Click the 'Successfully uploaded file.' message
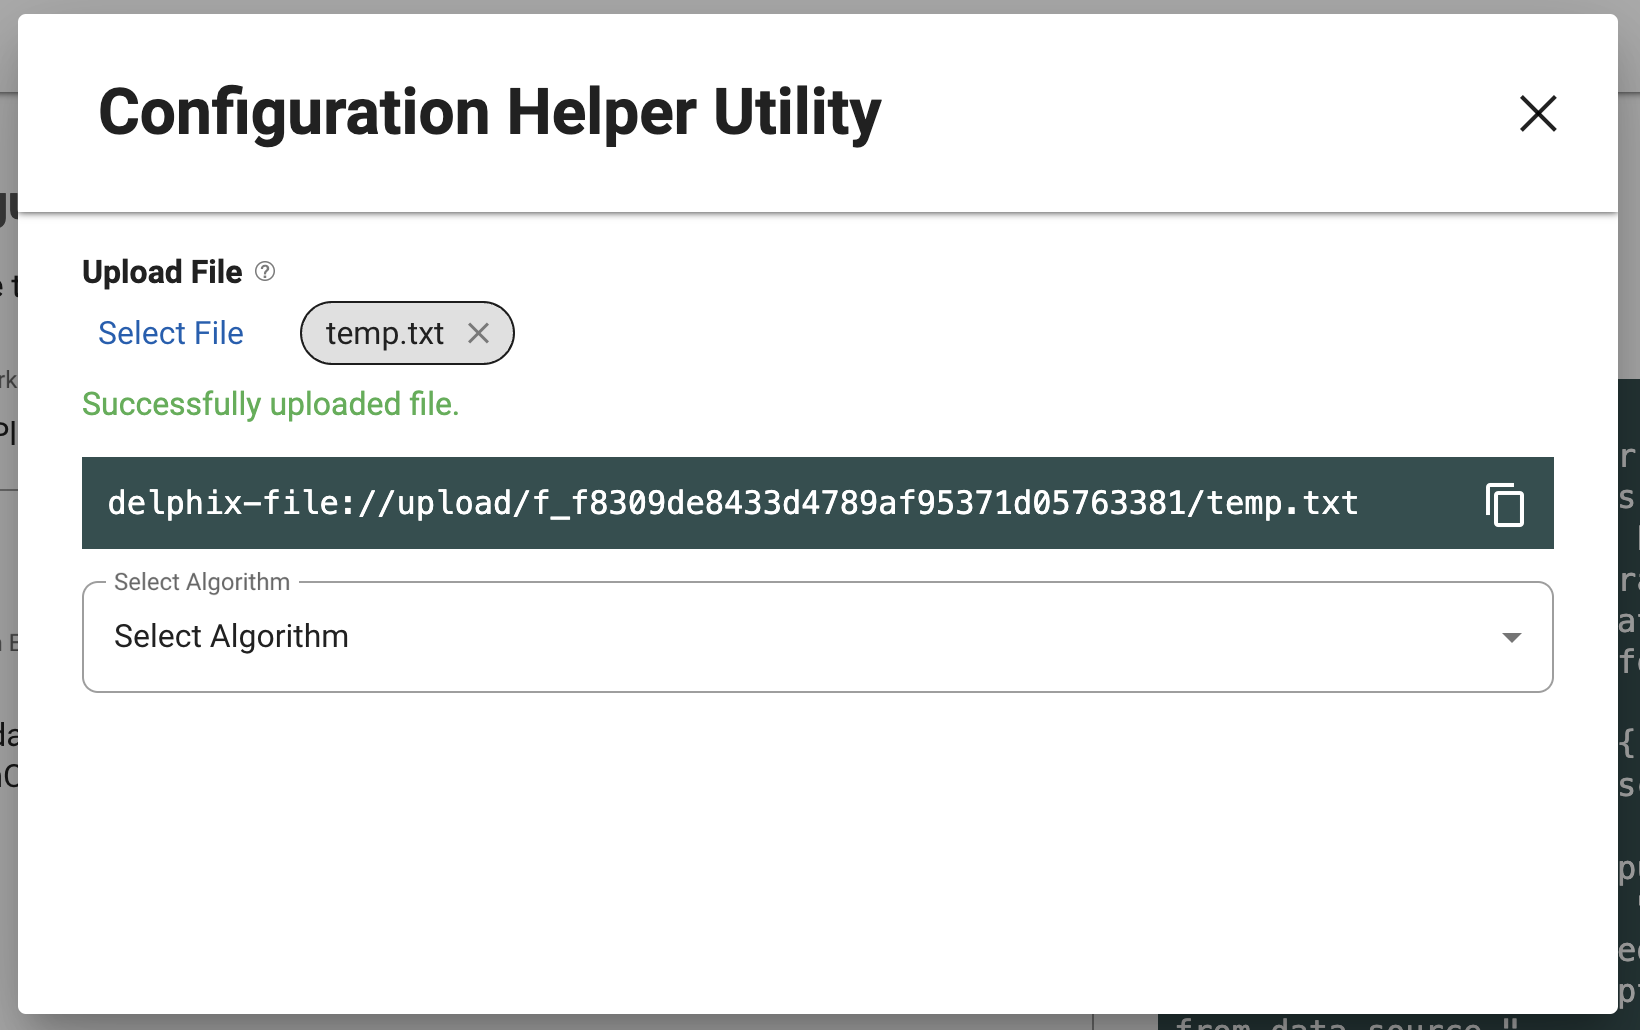 (x=270, y=404)
